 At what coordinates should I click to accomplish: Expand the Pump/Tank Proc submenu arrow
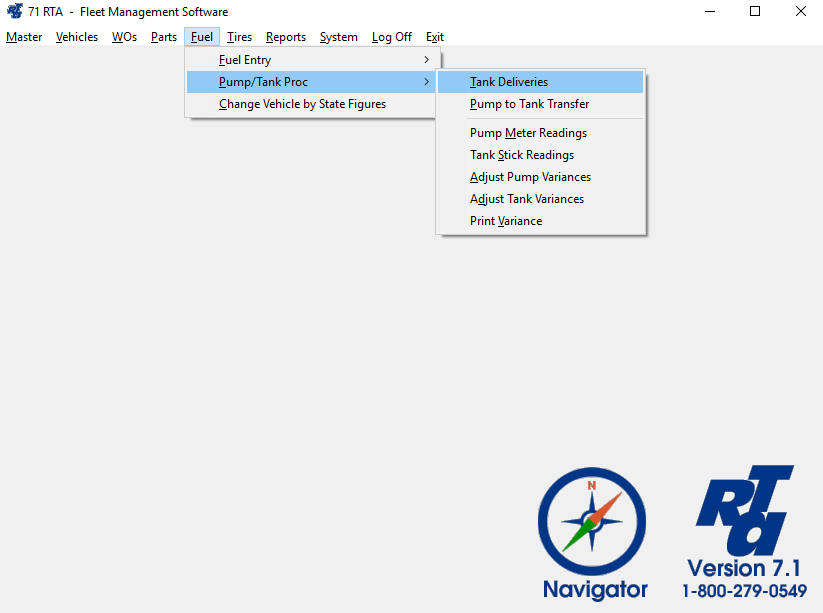tap(426, 82)
